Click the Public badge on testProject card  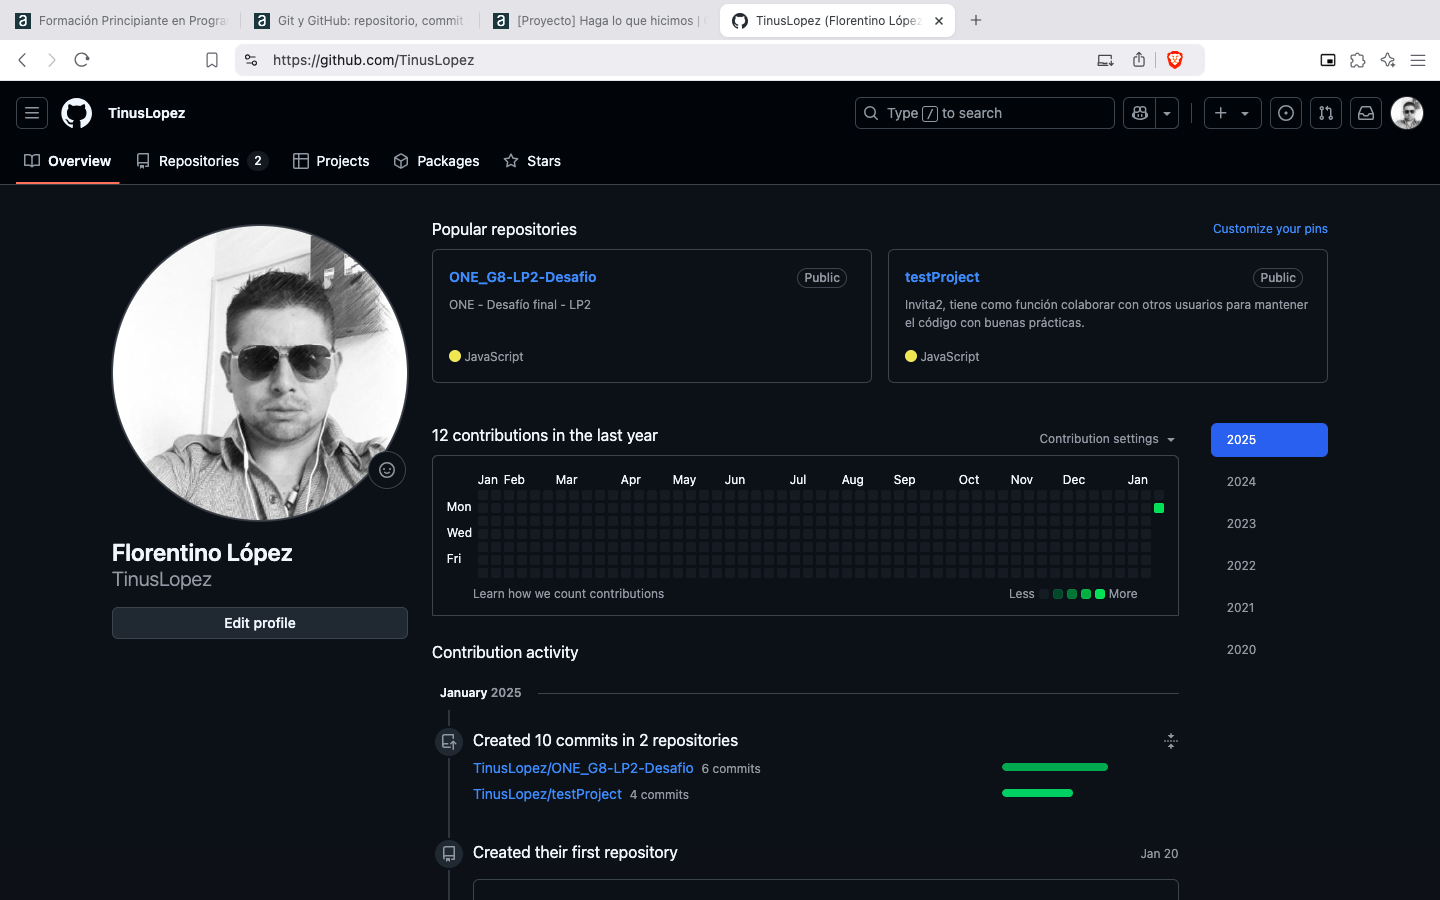click(1278, 278)
